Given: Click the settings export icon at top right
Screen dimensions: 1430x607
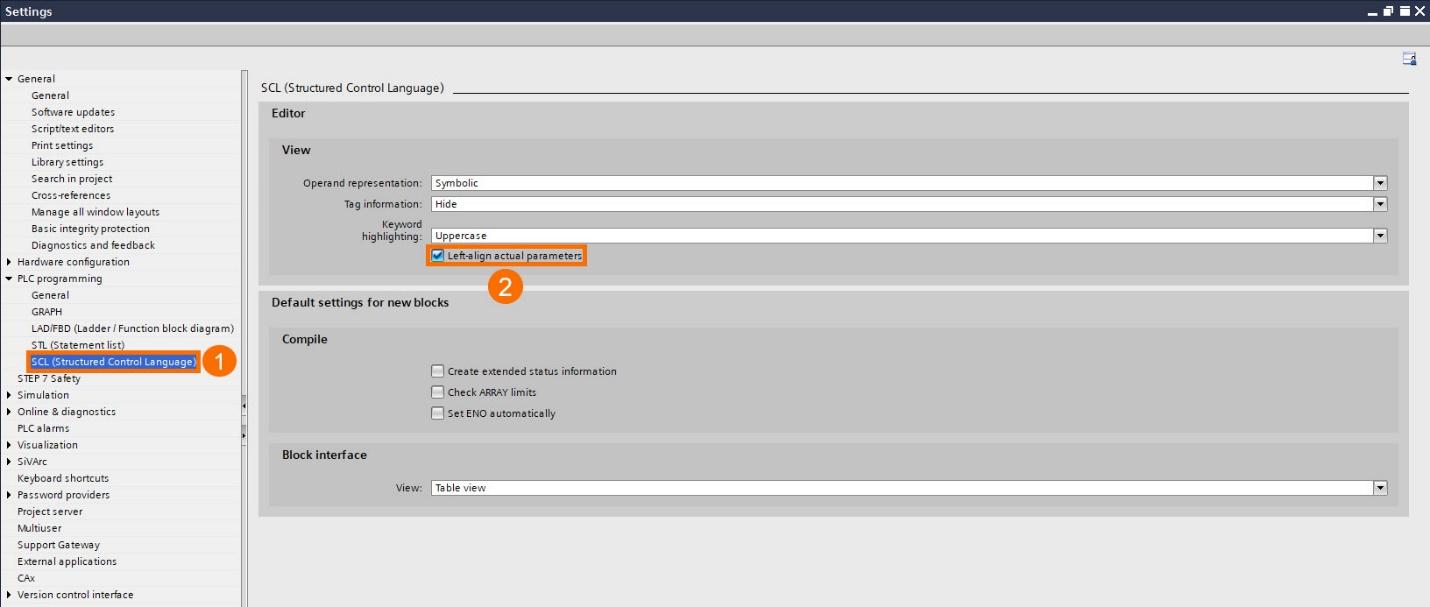Looking at the screenshot, I should pyautogui.click(x=1409, y=59).
